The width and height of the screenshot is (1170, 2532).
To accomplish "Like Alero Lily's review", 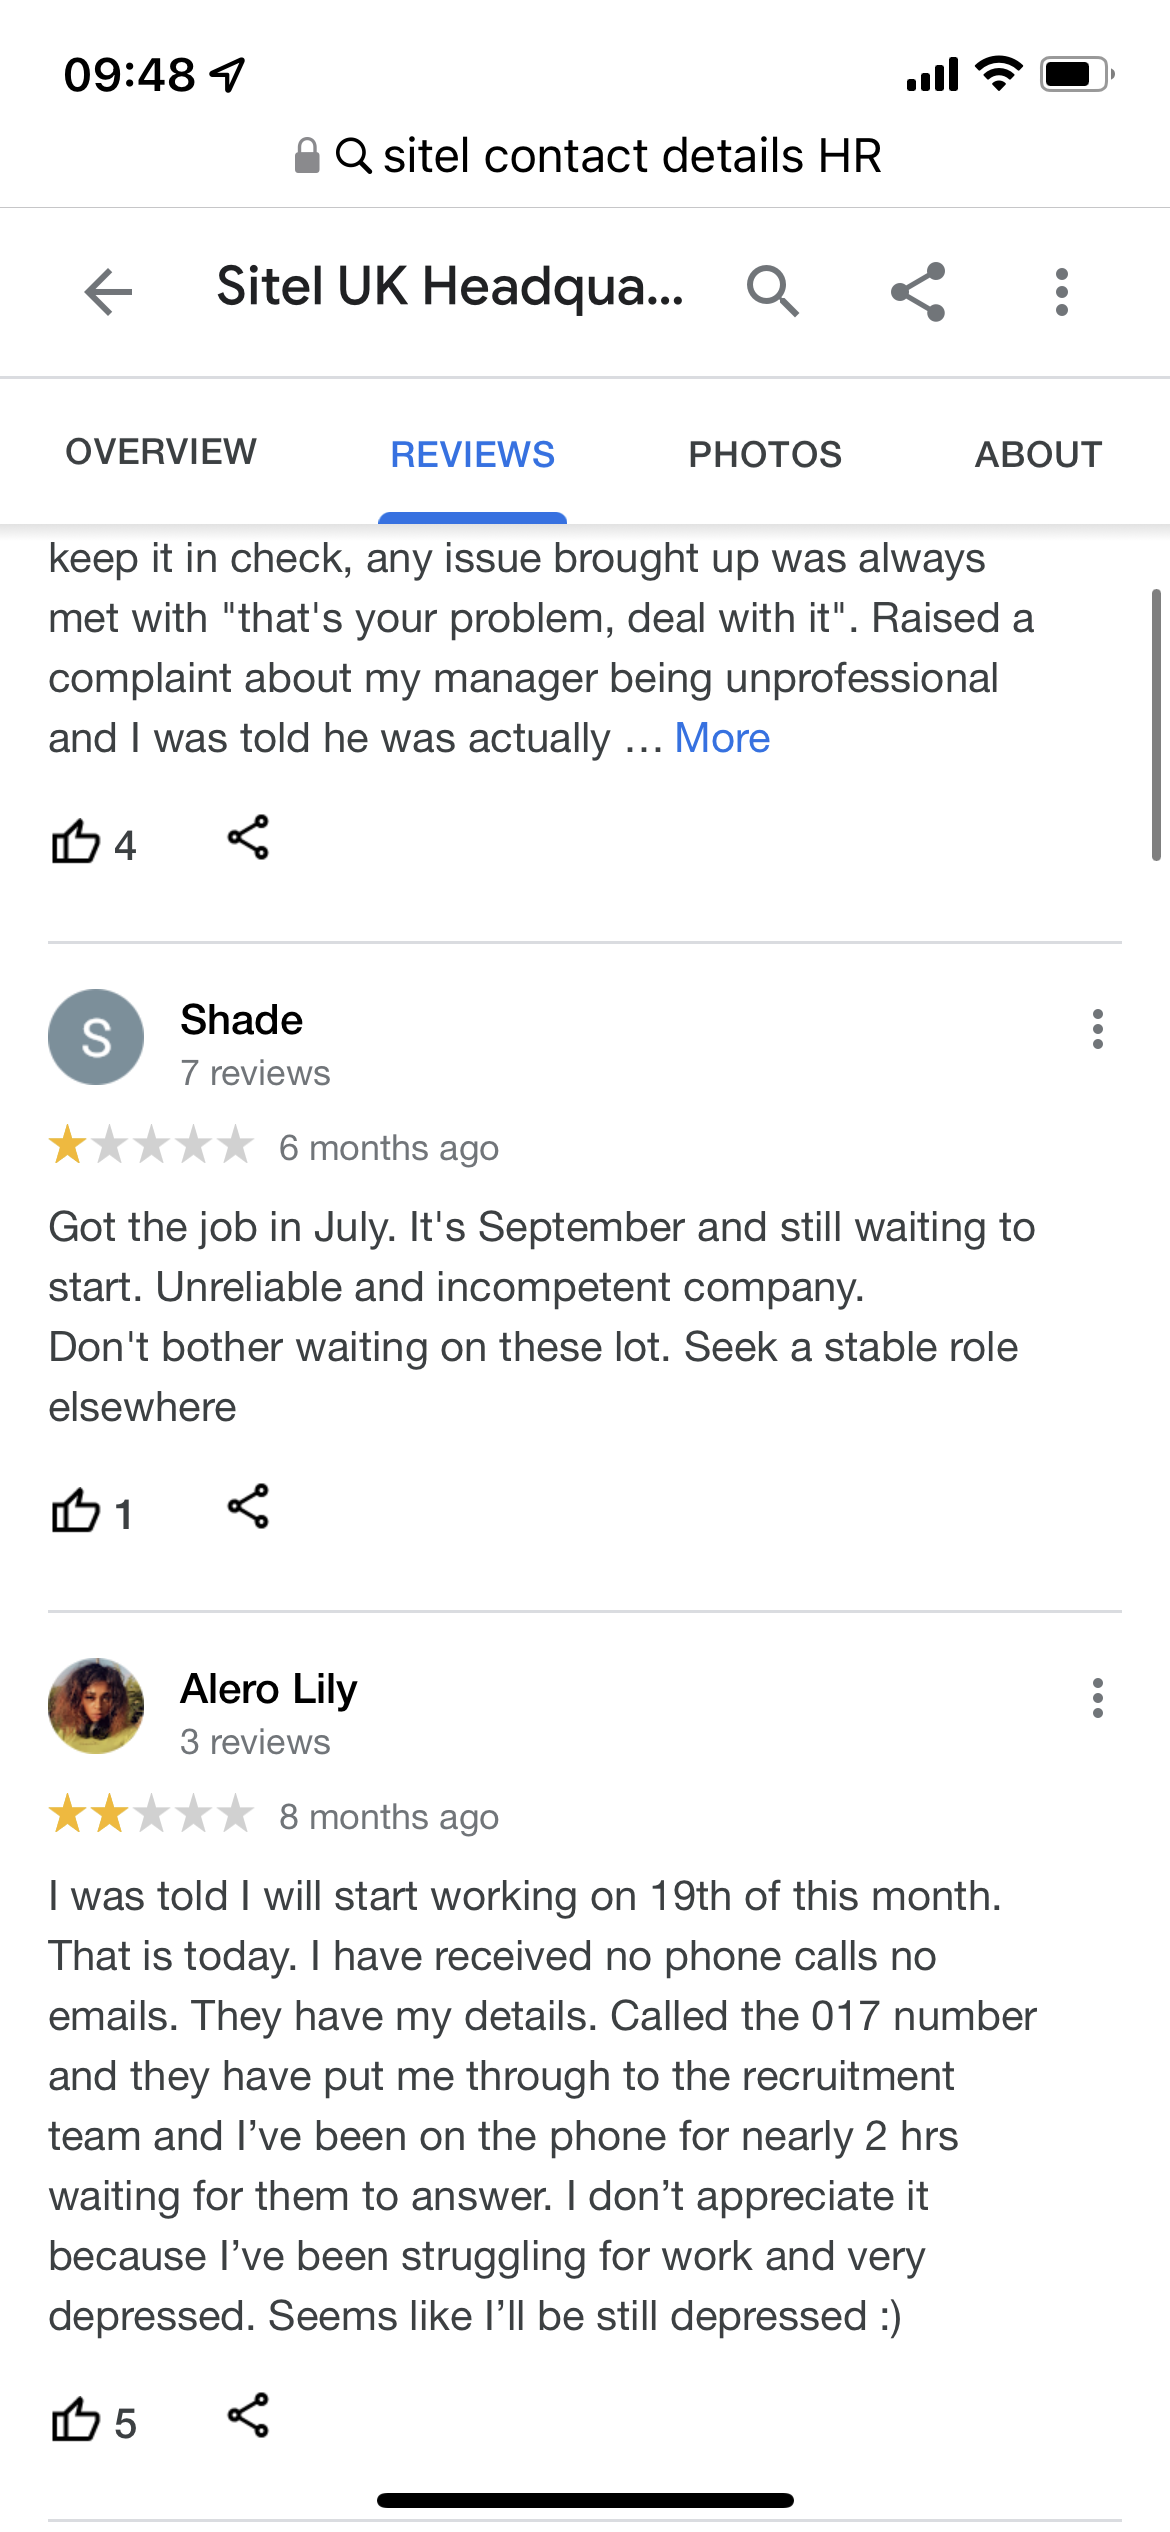I will point(76,2420).
